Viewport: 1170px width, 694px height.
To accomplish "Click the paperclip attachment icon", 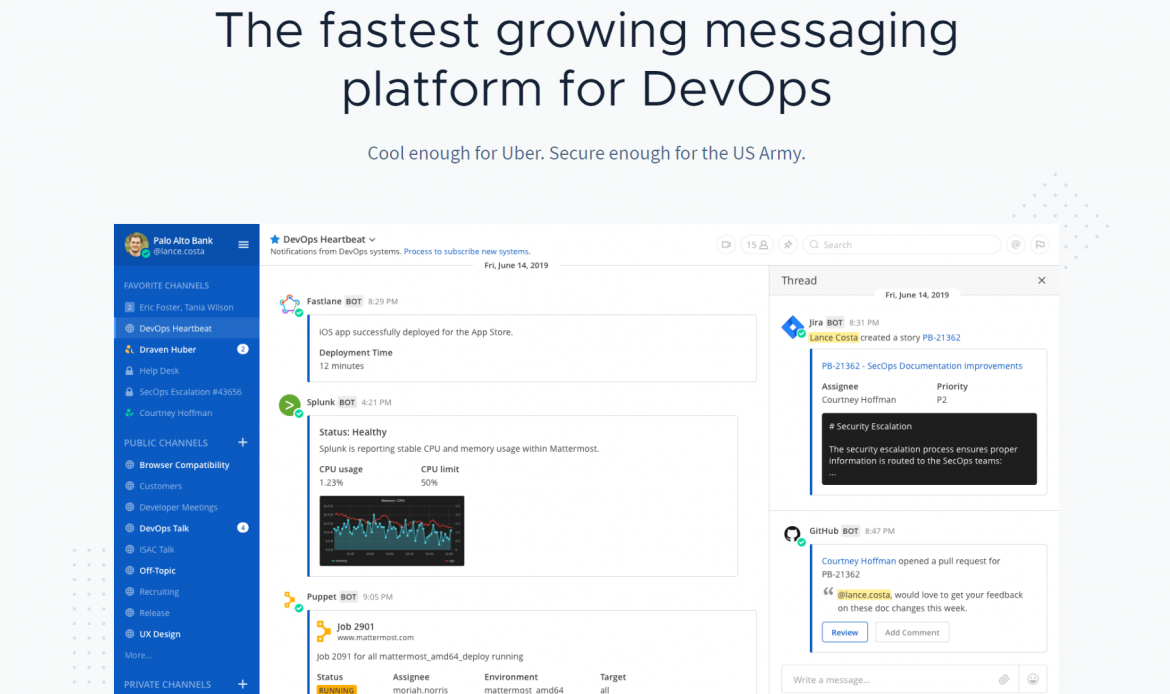I will pos(1004,679).
